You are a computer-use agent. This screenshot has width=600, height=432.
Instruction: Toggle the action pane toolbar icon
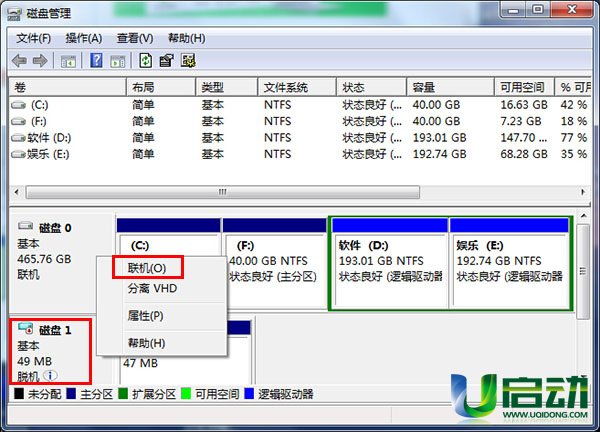(117, 61)
